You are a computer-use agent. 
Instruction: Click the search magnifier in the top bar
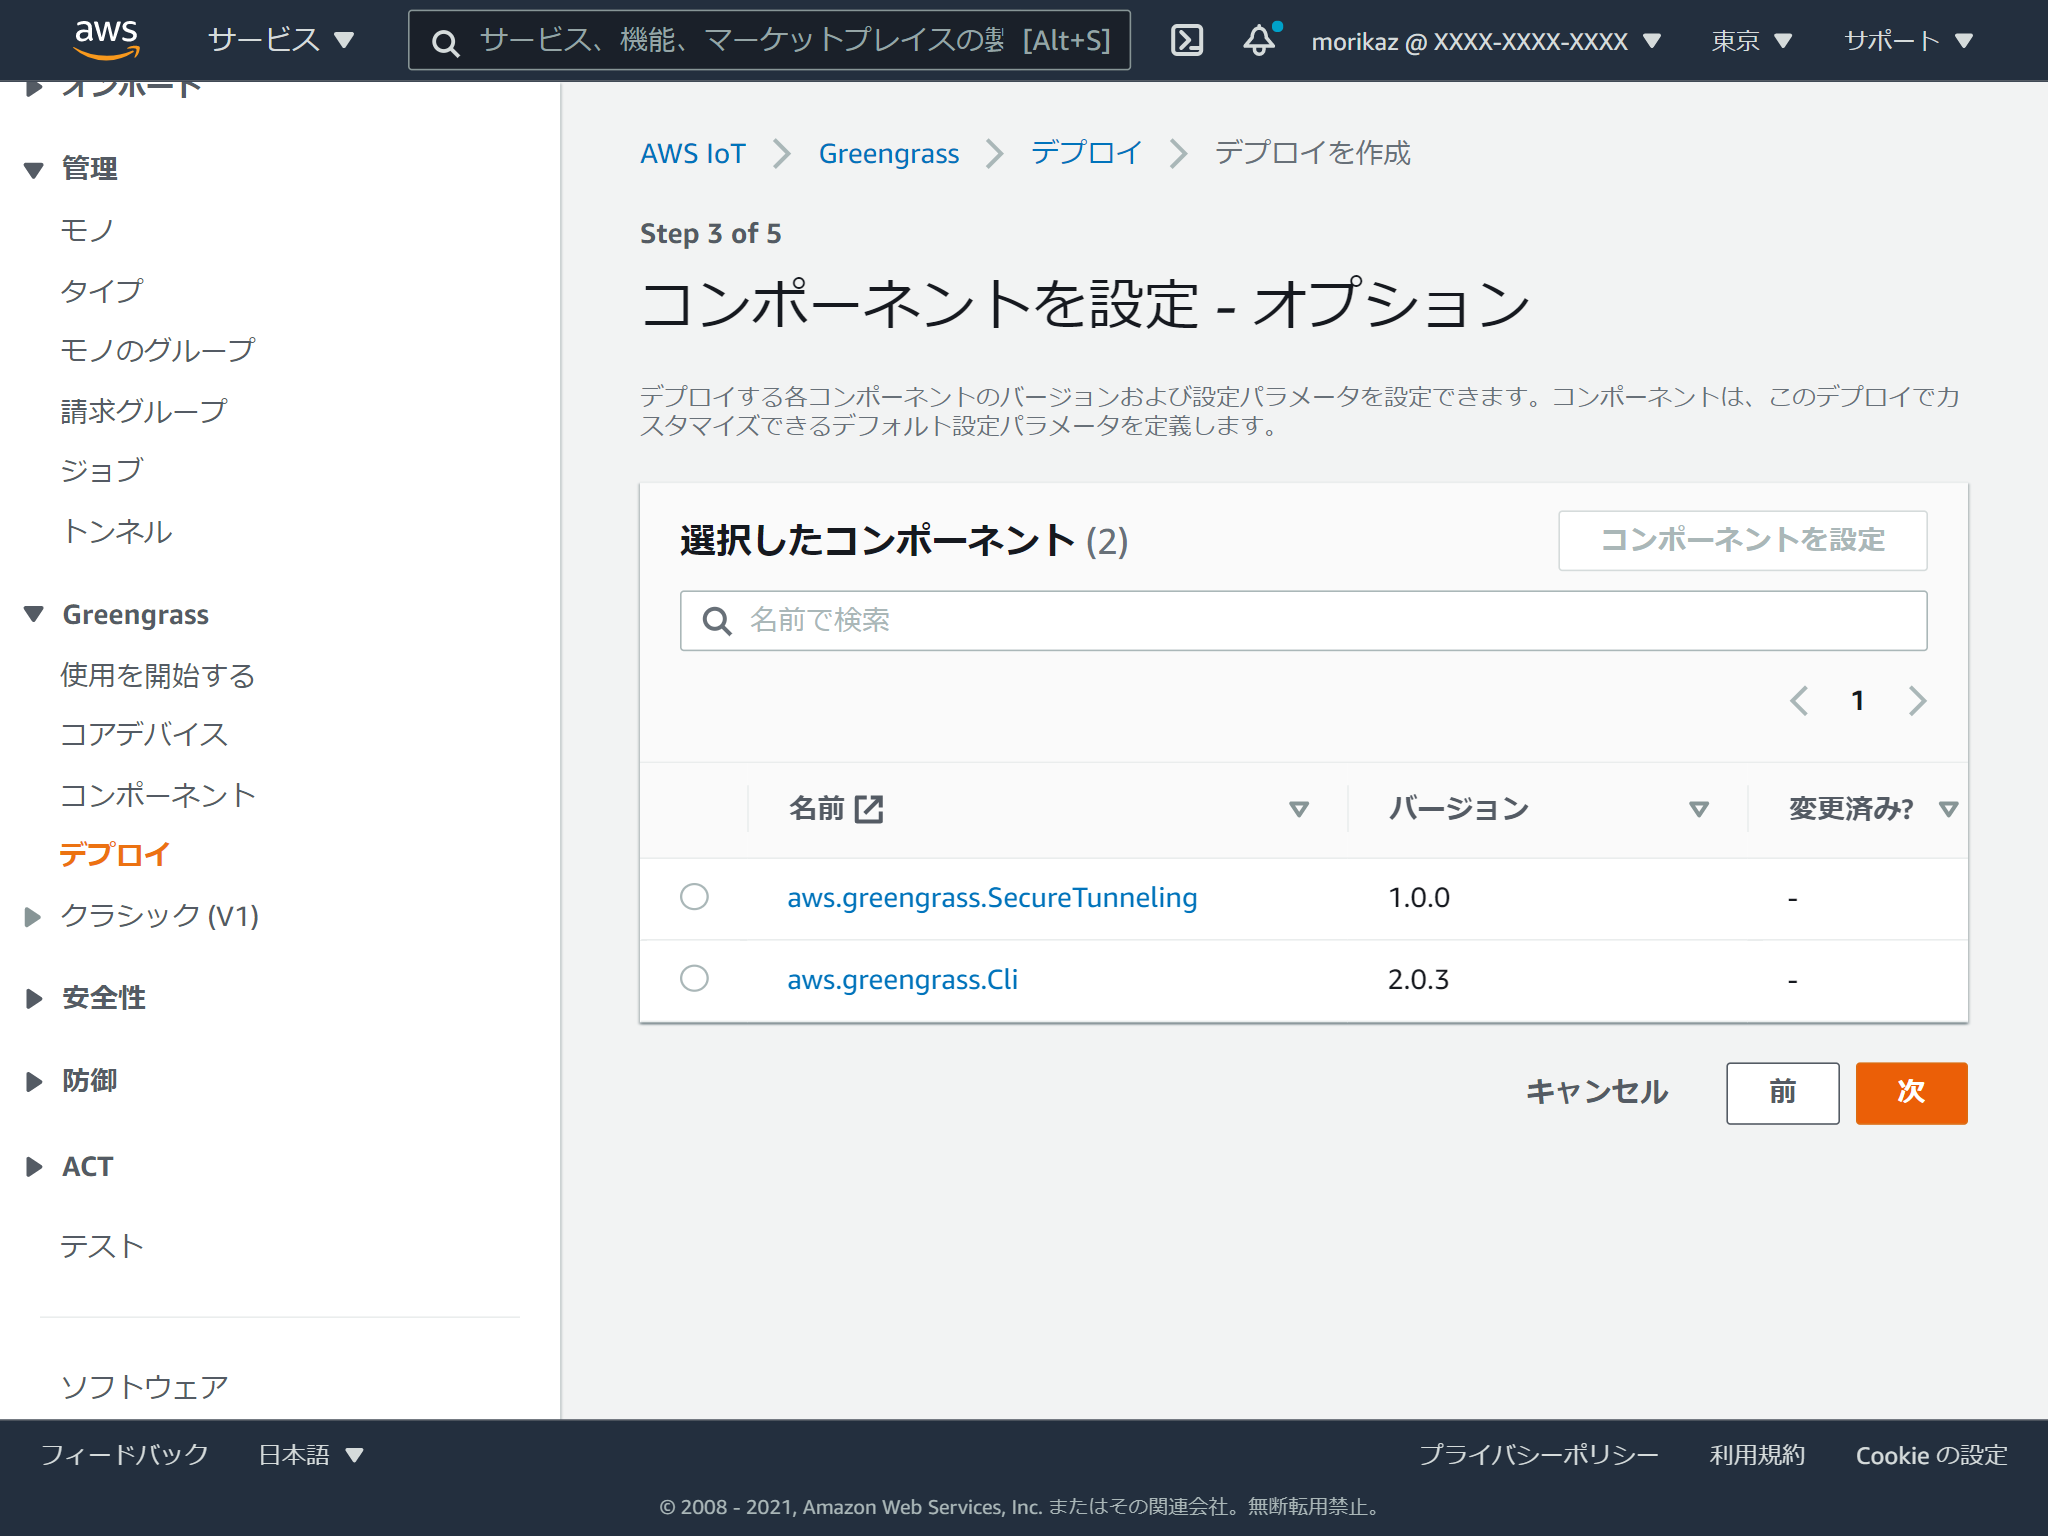point(444,42)
